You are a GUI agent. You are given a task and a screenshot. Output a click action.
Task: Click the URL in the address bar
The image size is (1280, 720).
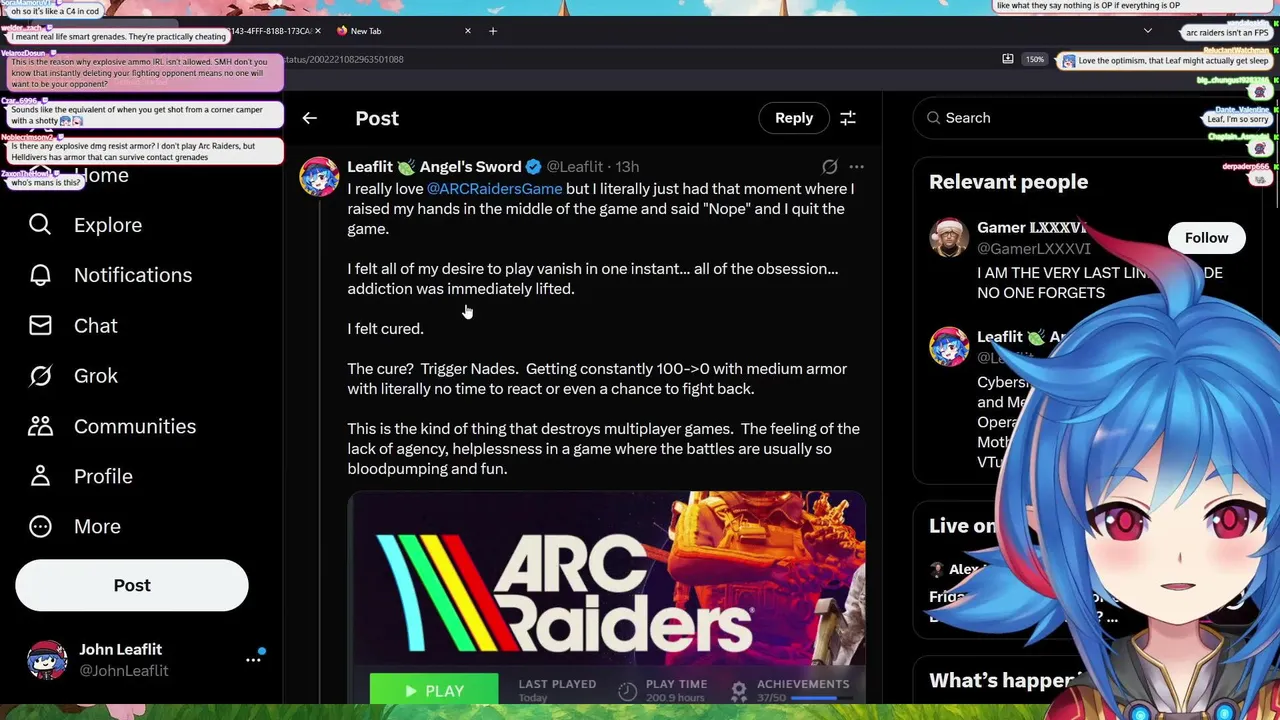point(344,60)
